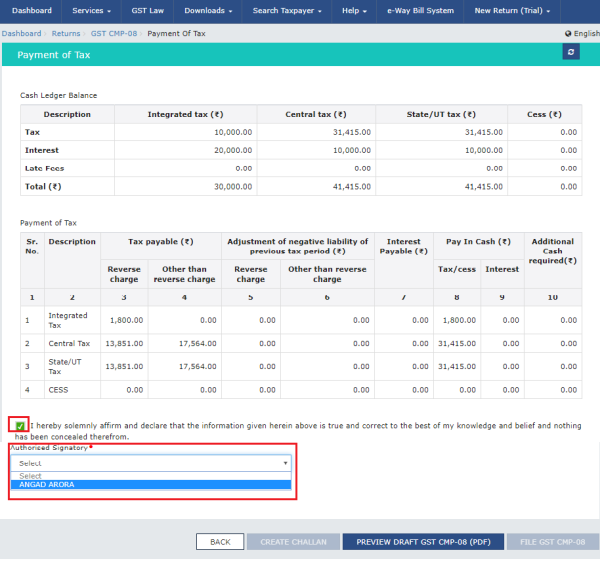Open the GST Law menu item

coord(149,11)
